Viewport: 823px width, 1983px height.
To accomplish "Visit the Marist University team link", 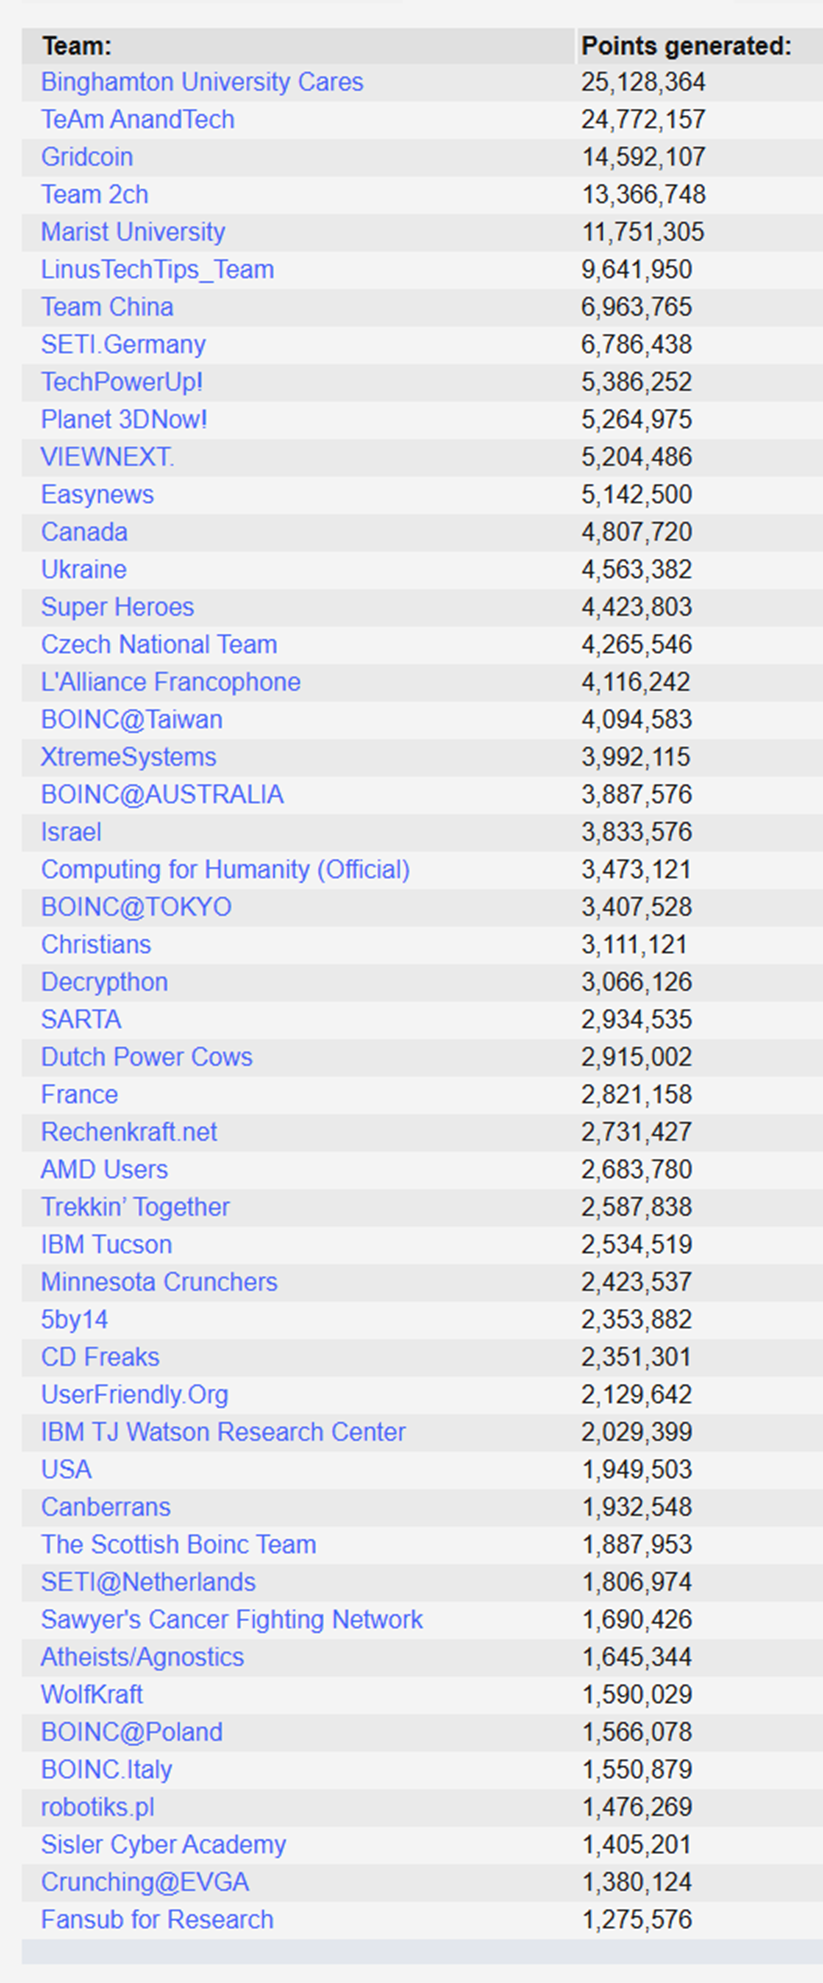I will pyautogui.click(x=133, y=232).
